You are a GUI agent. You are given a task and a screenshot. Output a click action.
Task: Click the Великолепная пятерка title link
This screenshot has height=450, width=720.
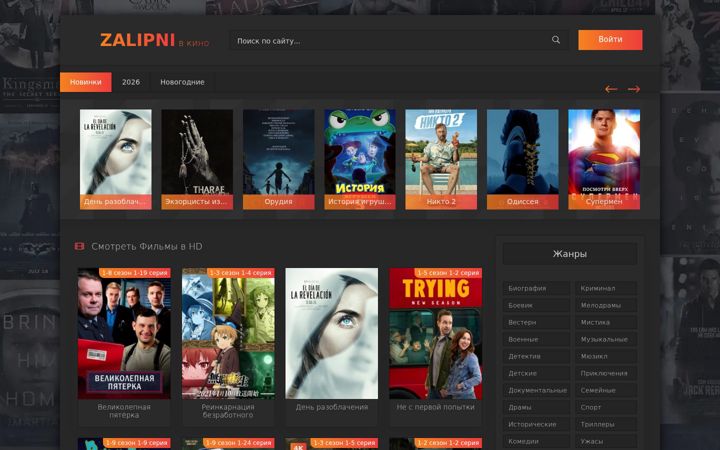124,411
